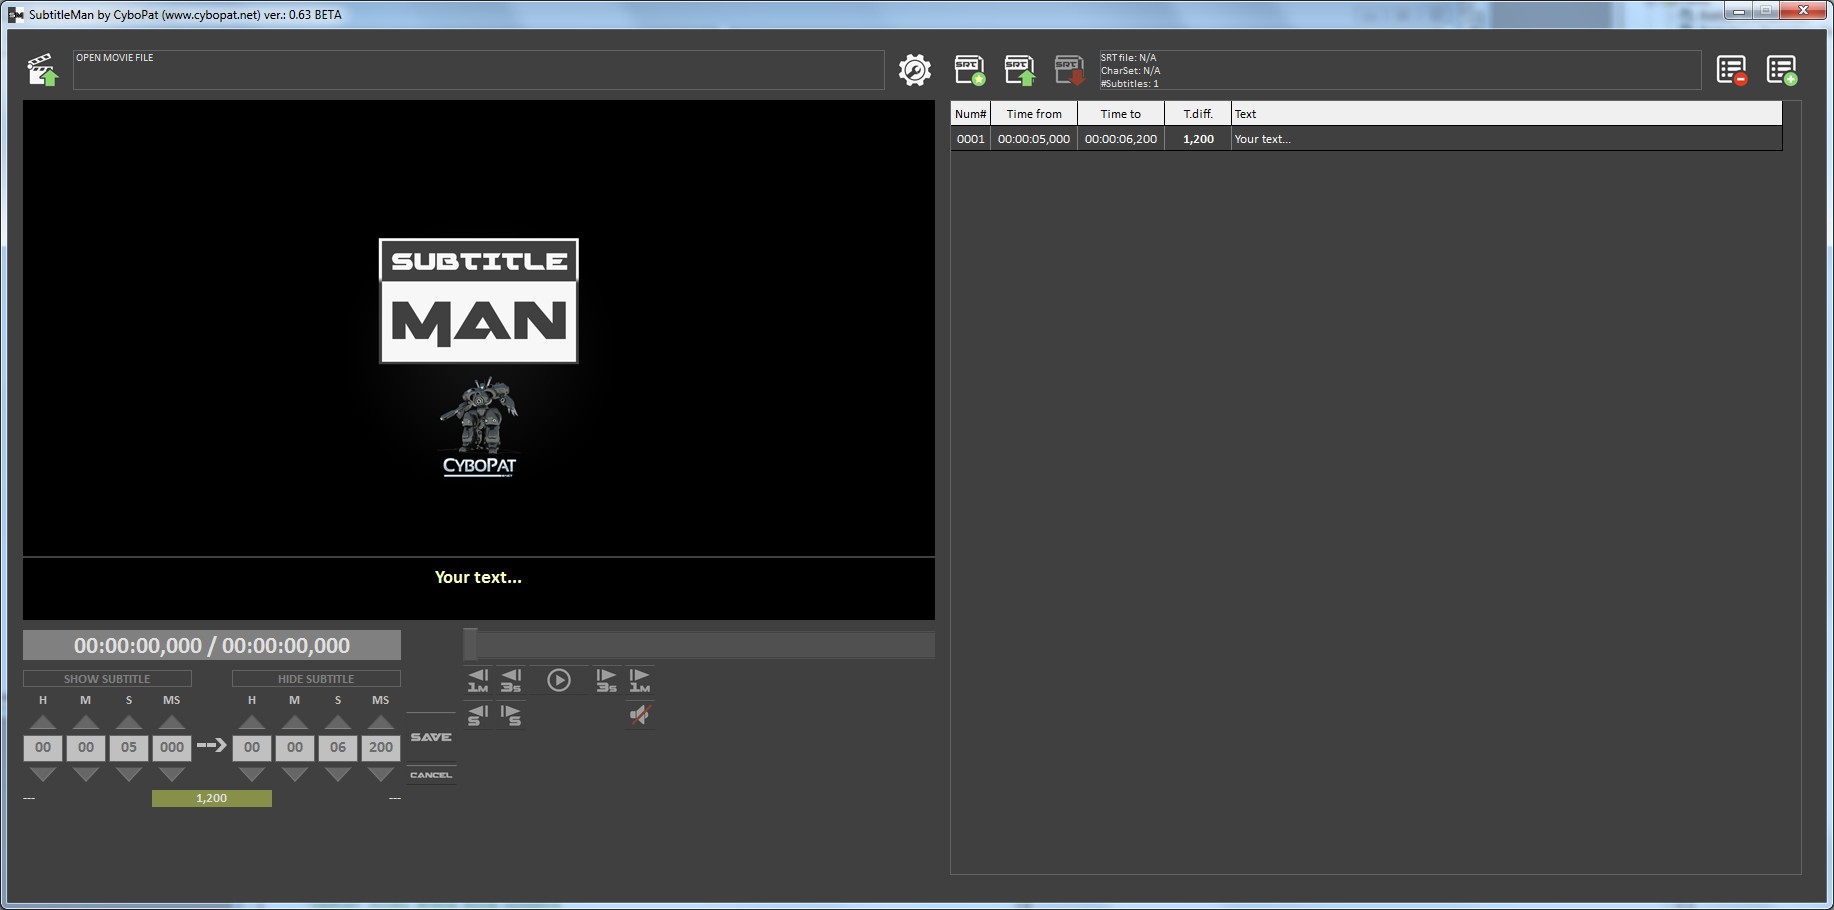Viewport: 1834px width, 910px height.
Task: Increase hide-subtitle seconds value
Action: coord(338,722)
